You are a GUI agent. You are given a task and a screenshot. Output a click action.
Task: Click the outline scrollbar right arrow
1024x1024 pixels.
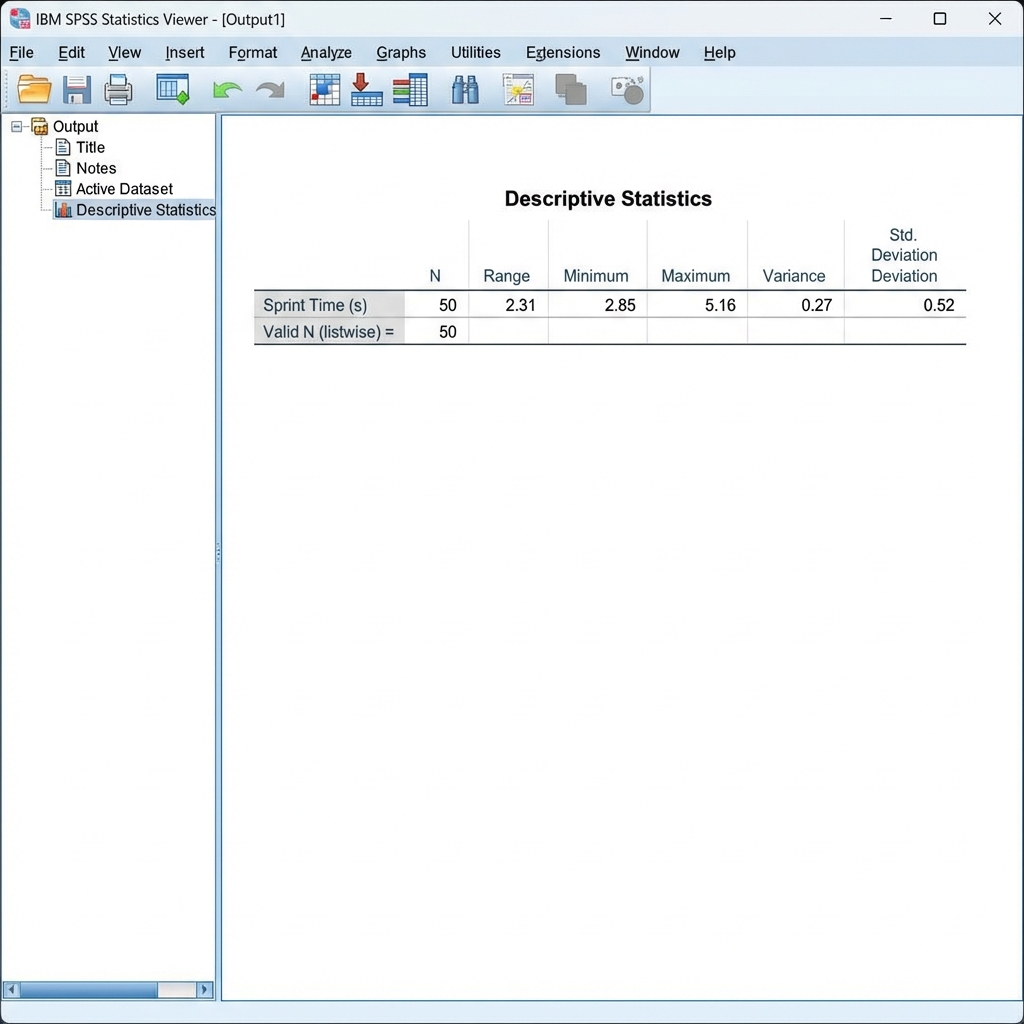tap(205, 990)
